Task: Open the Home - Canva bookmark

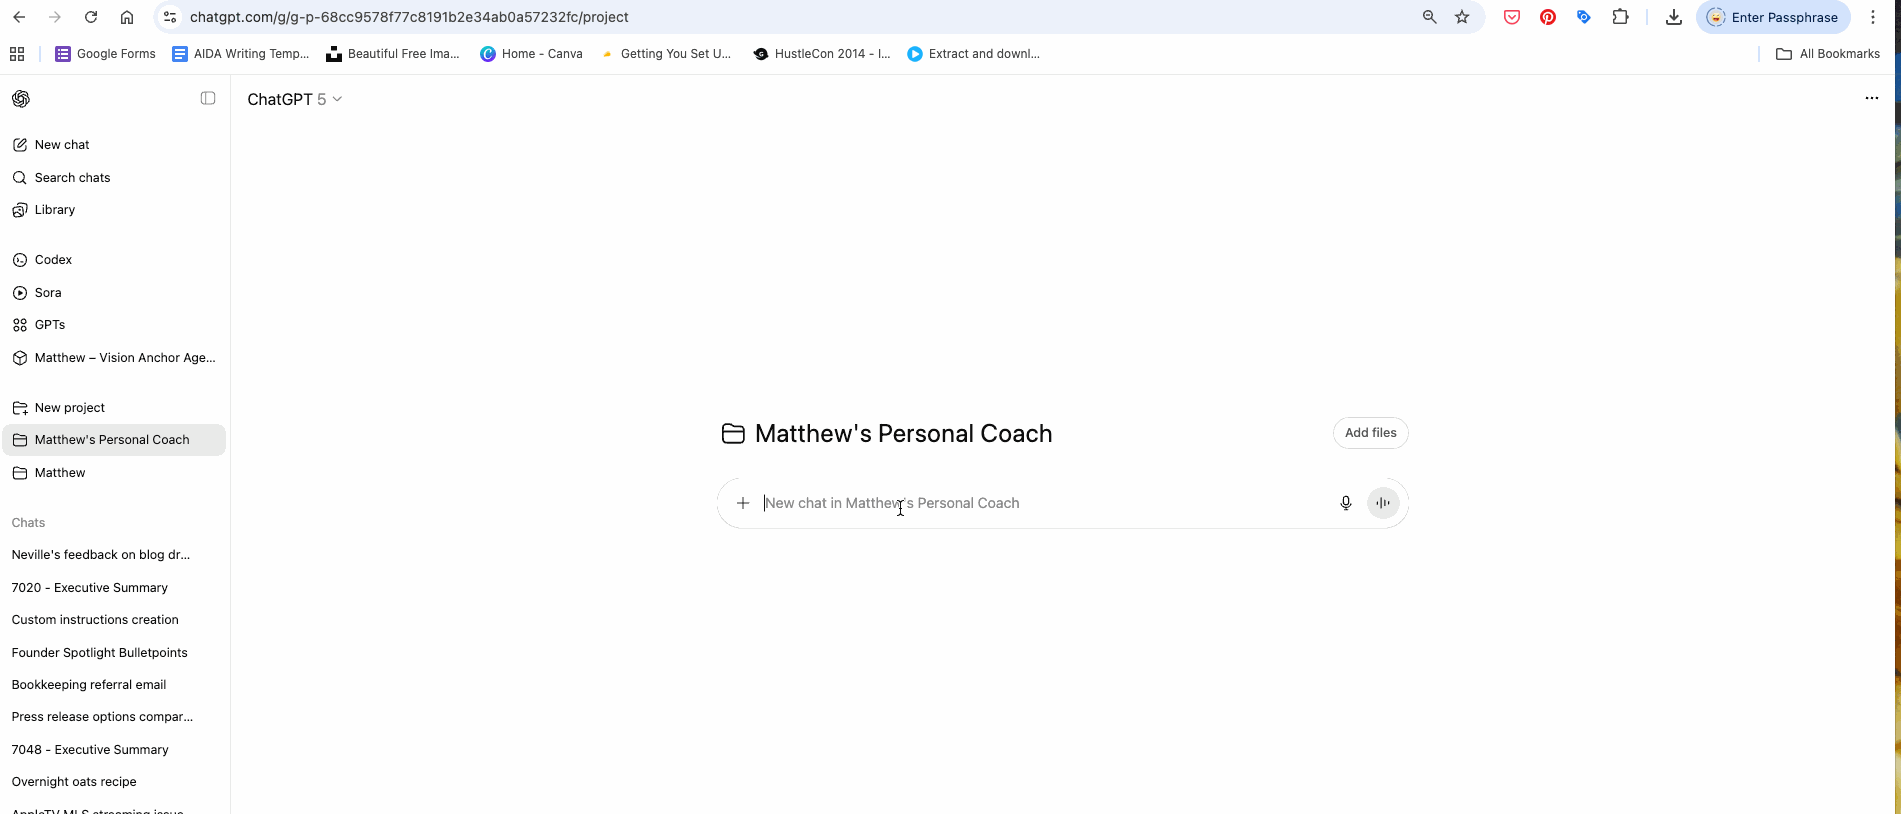Action: [x=531, y=54]
